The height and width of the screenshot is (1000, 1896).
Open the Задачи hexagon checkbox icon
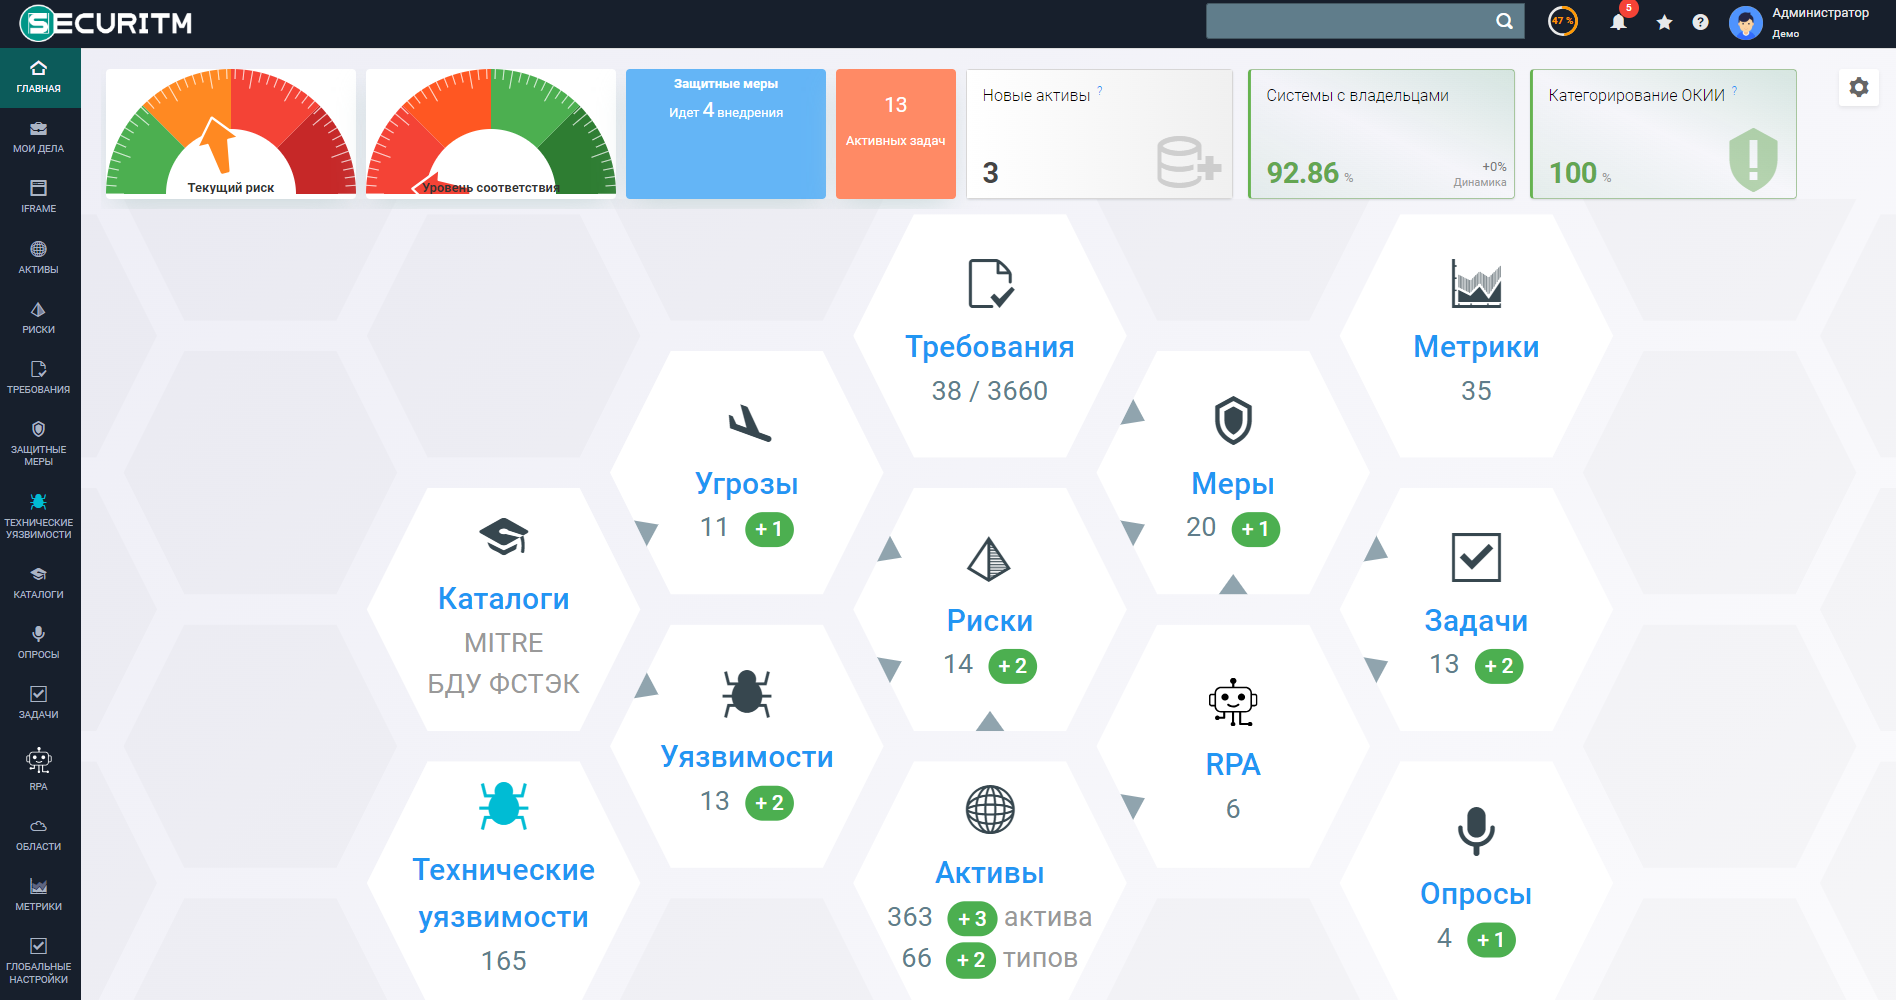tap(1476, 557)
